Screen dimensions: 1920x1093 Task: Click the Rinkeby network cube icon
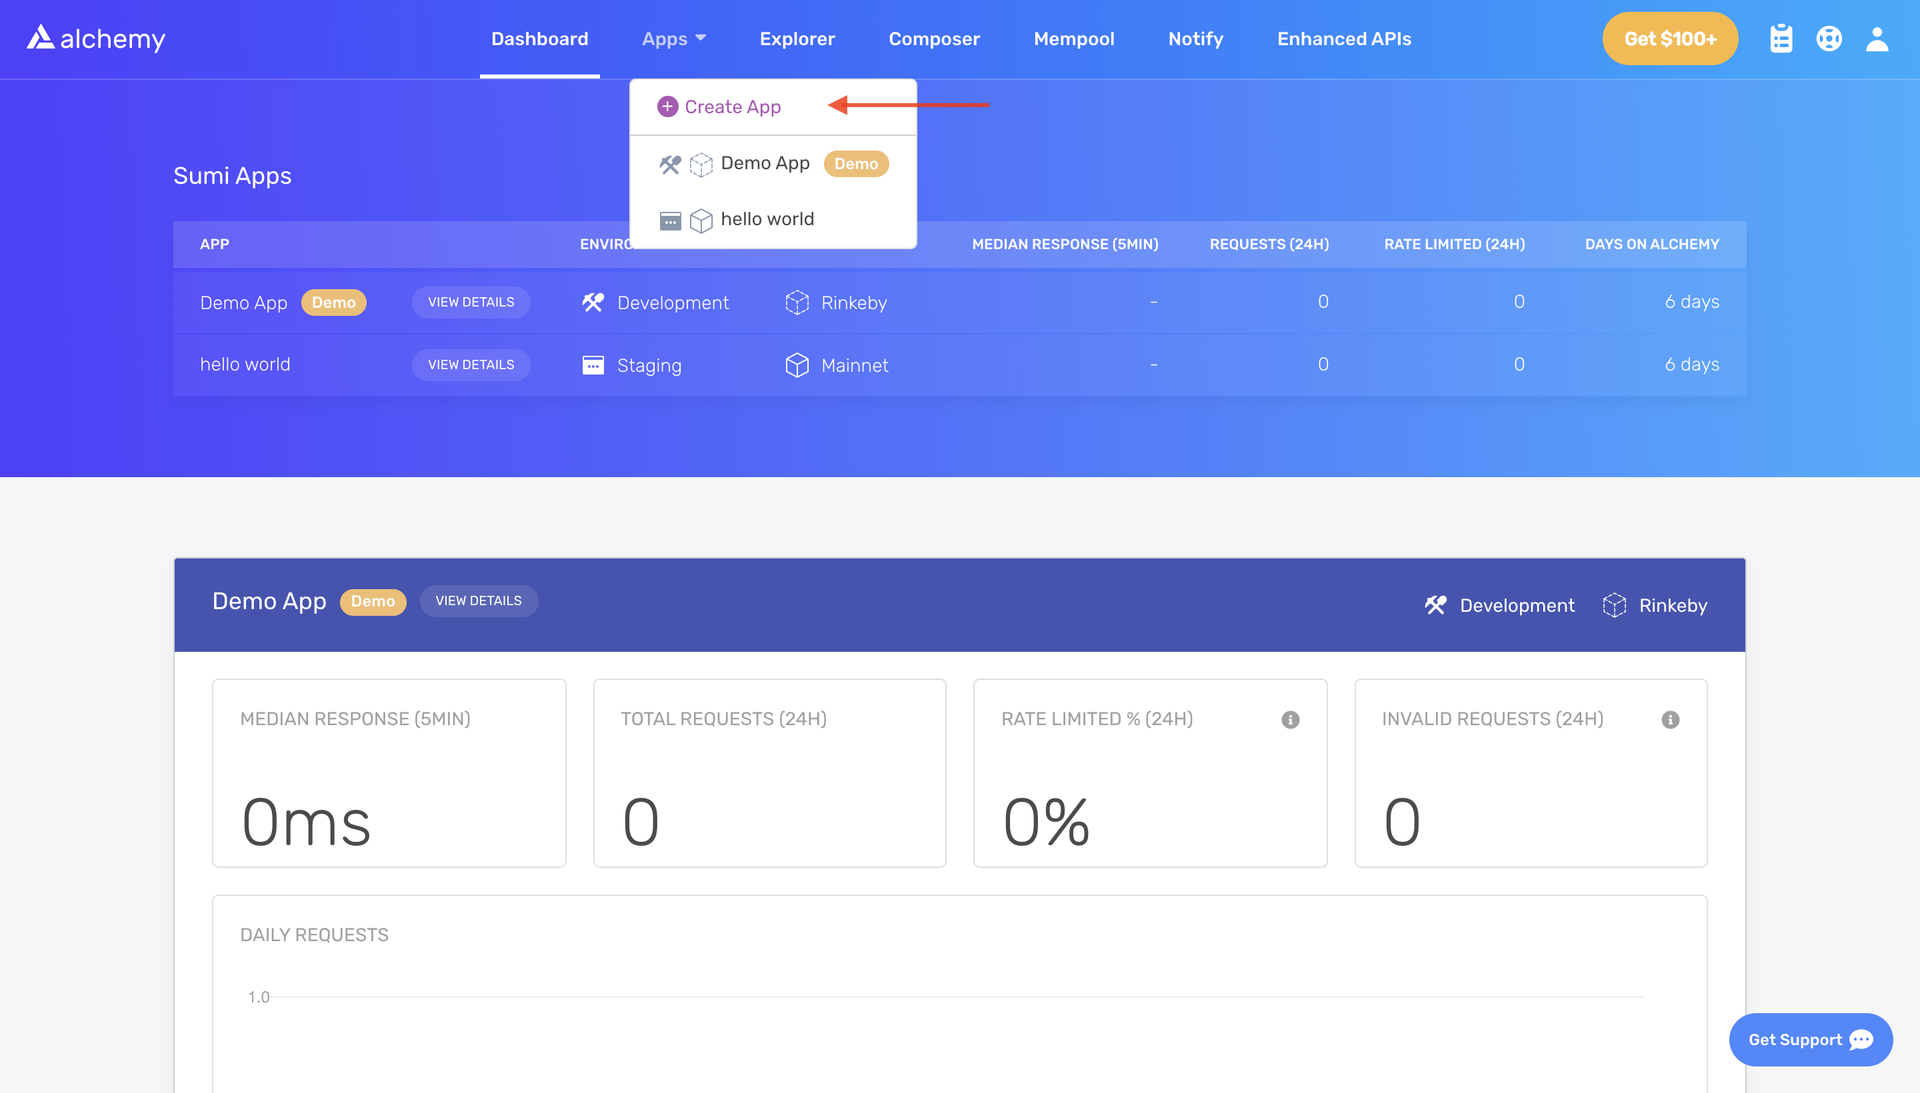[1615, 605]
